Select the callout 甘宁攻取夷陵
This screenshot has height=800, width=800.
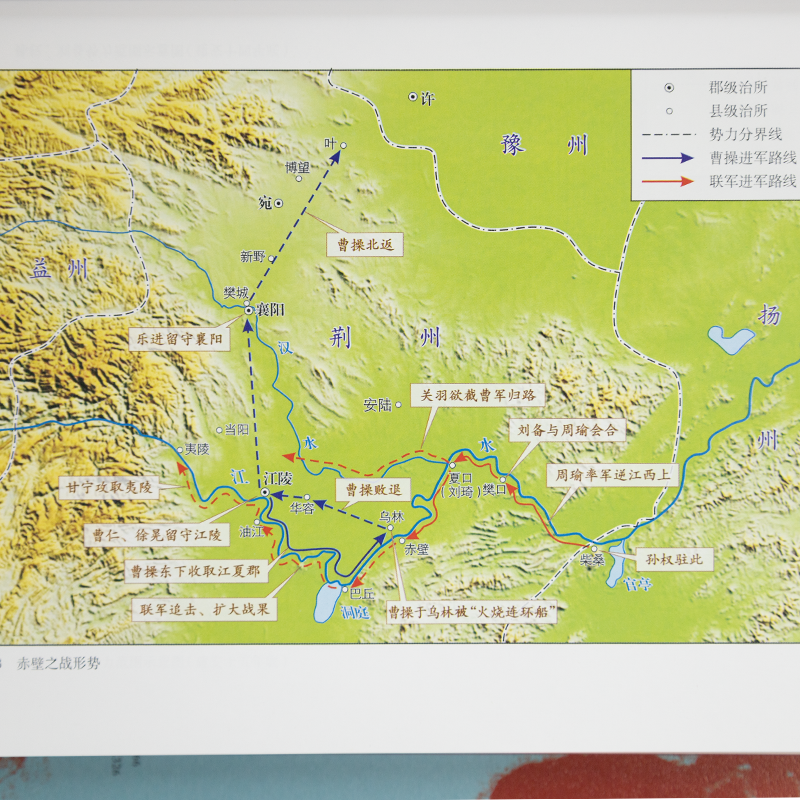click(109, 488)
